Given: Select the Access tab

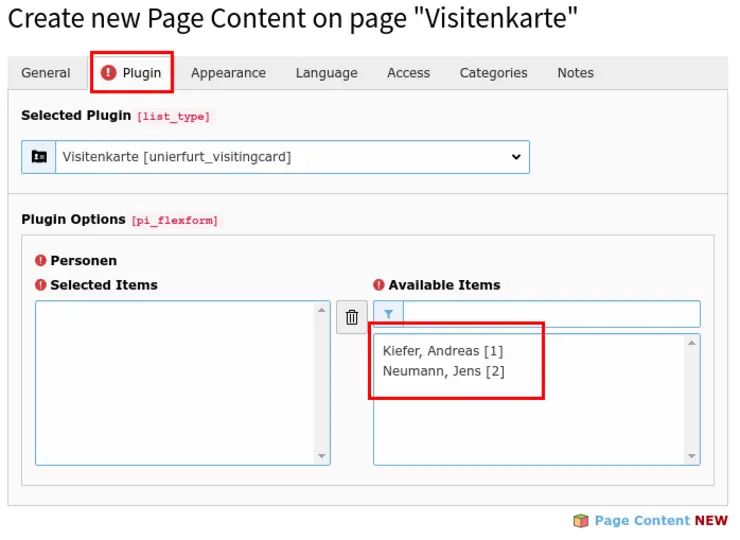Looking at the screenshot, I should 408,73.
